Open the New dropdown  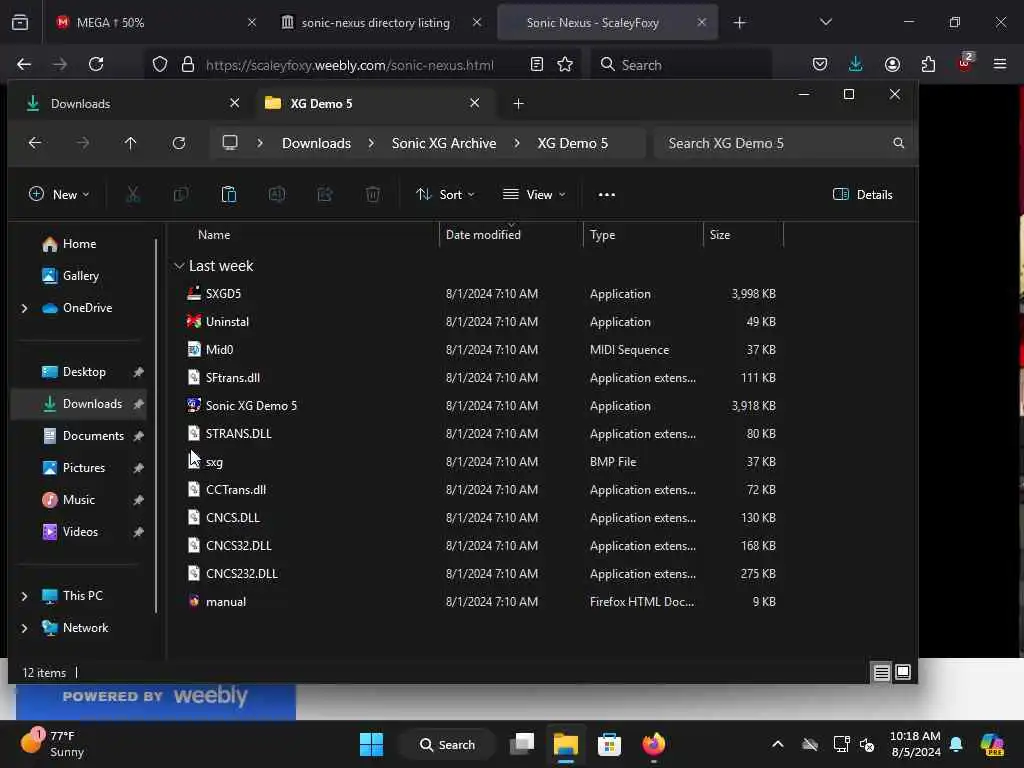point(59,194)
